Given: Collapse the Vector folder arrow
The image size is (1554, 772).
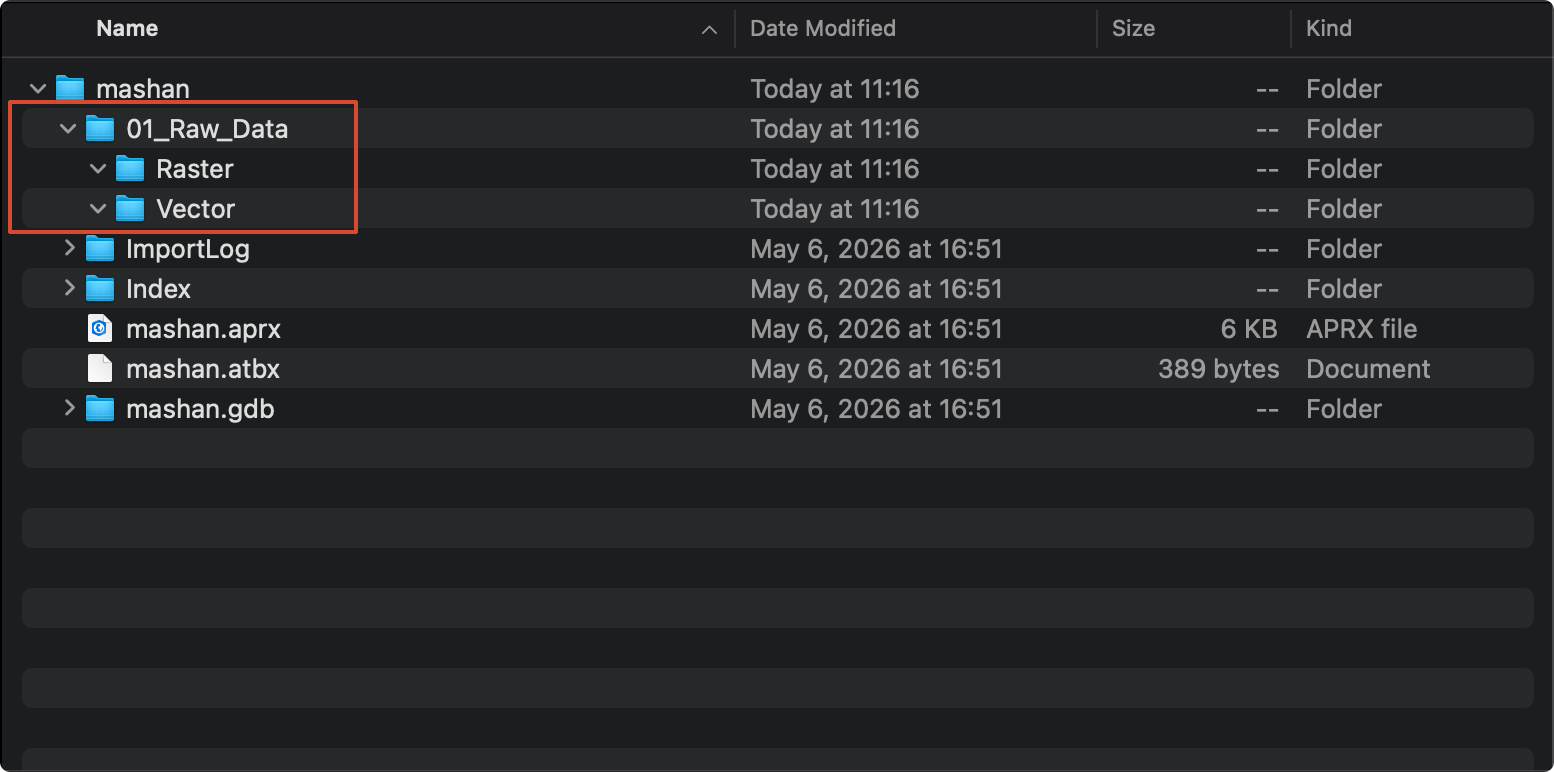Looking at the screenshot, I should 98,209.
